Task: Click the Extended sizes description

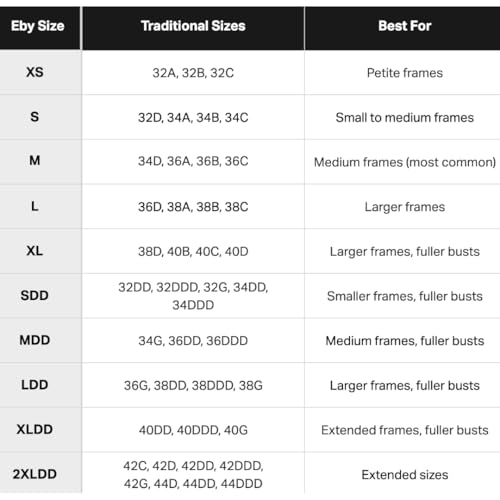Action: 405,475
